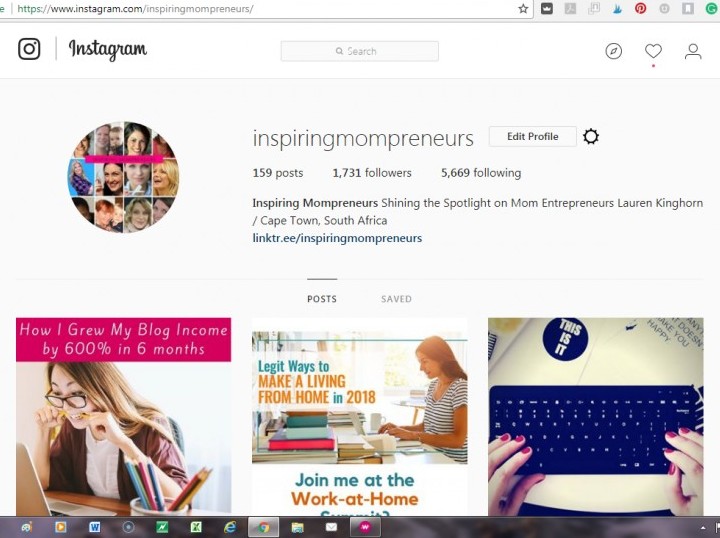Viewport: 720px width, 538px height.
Task: Open the keyboard 'This Is It' post
Action: pyautogui.click(x=596, y=416)
